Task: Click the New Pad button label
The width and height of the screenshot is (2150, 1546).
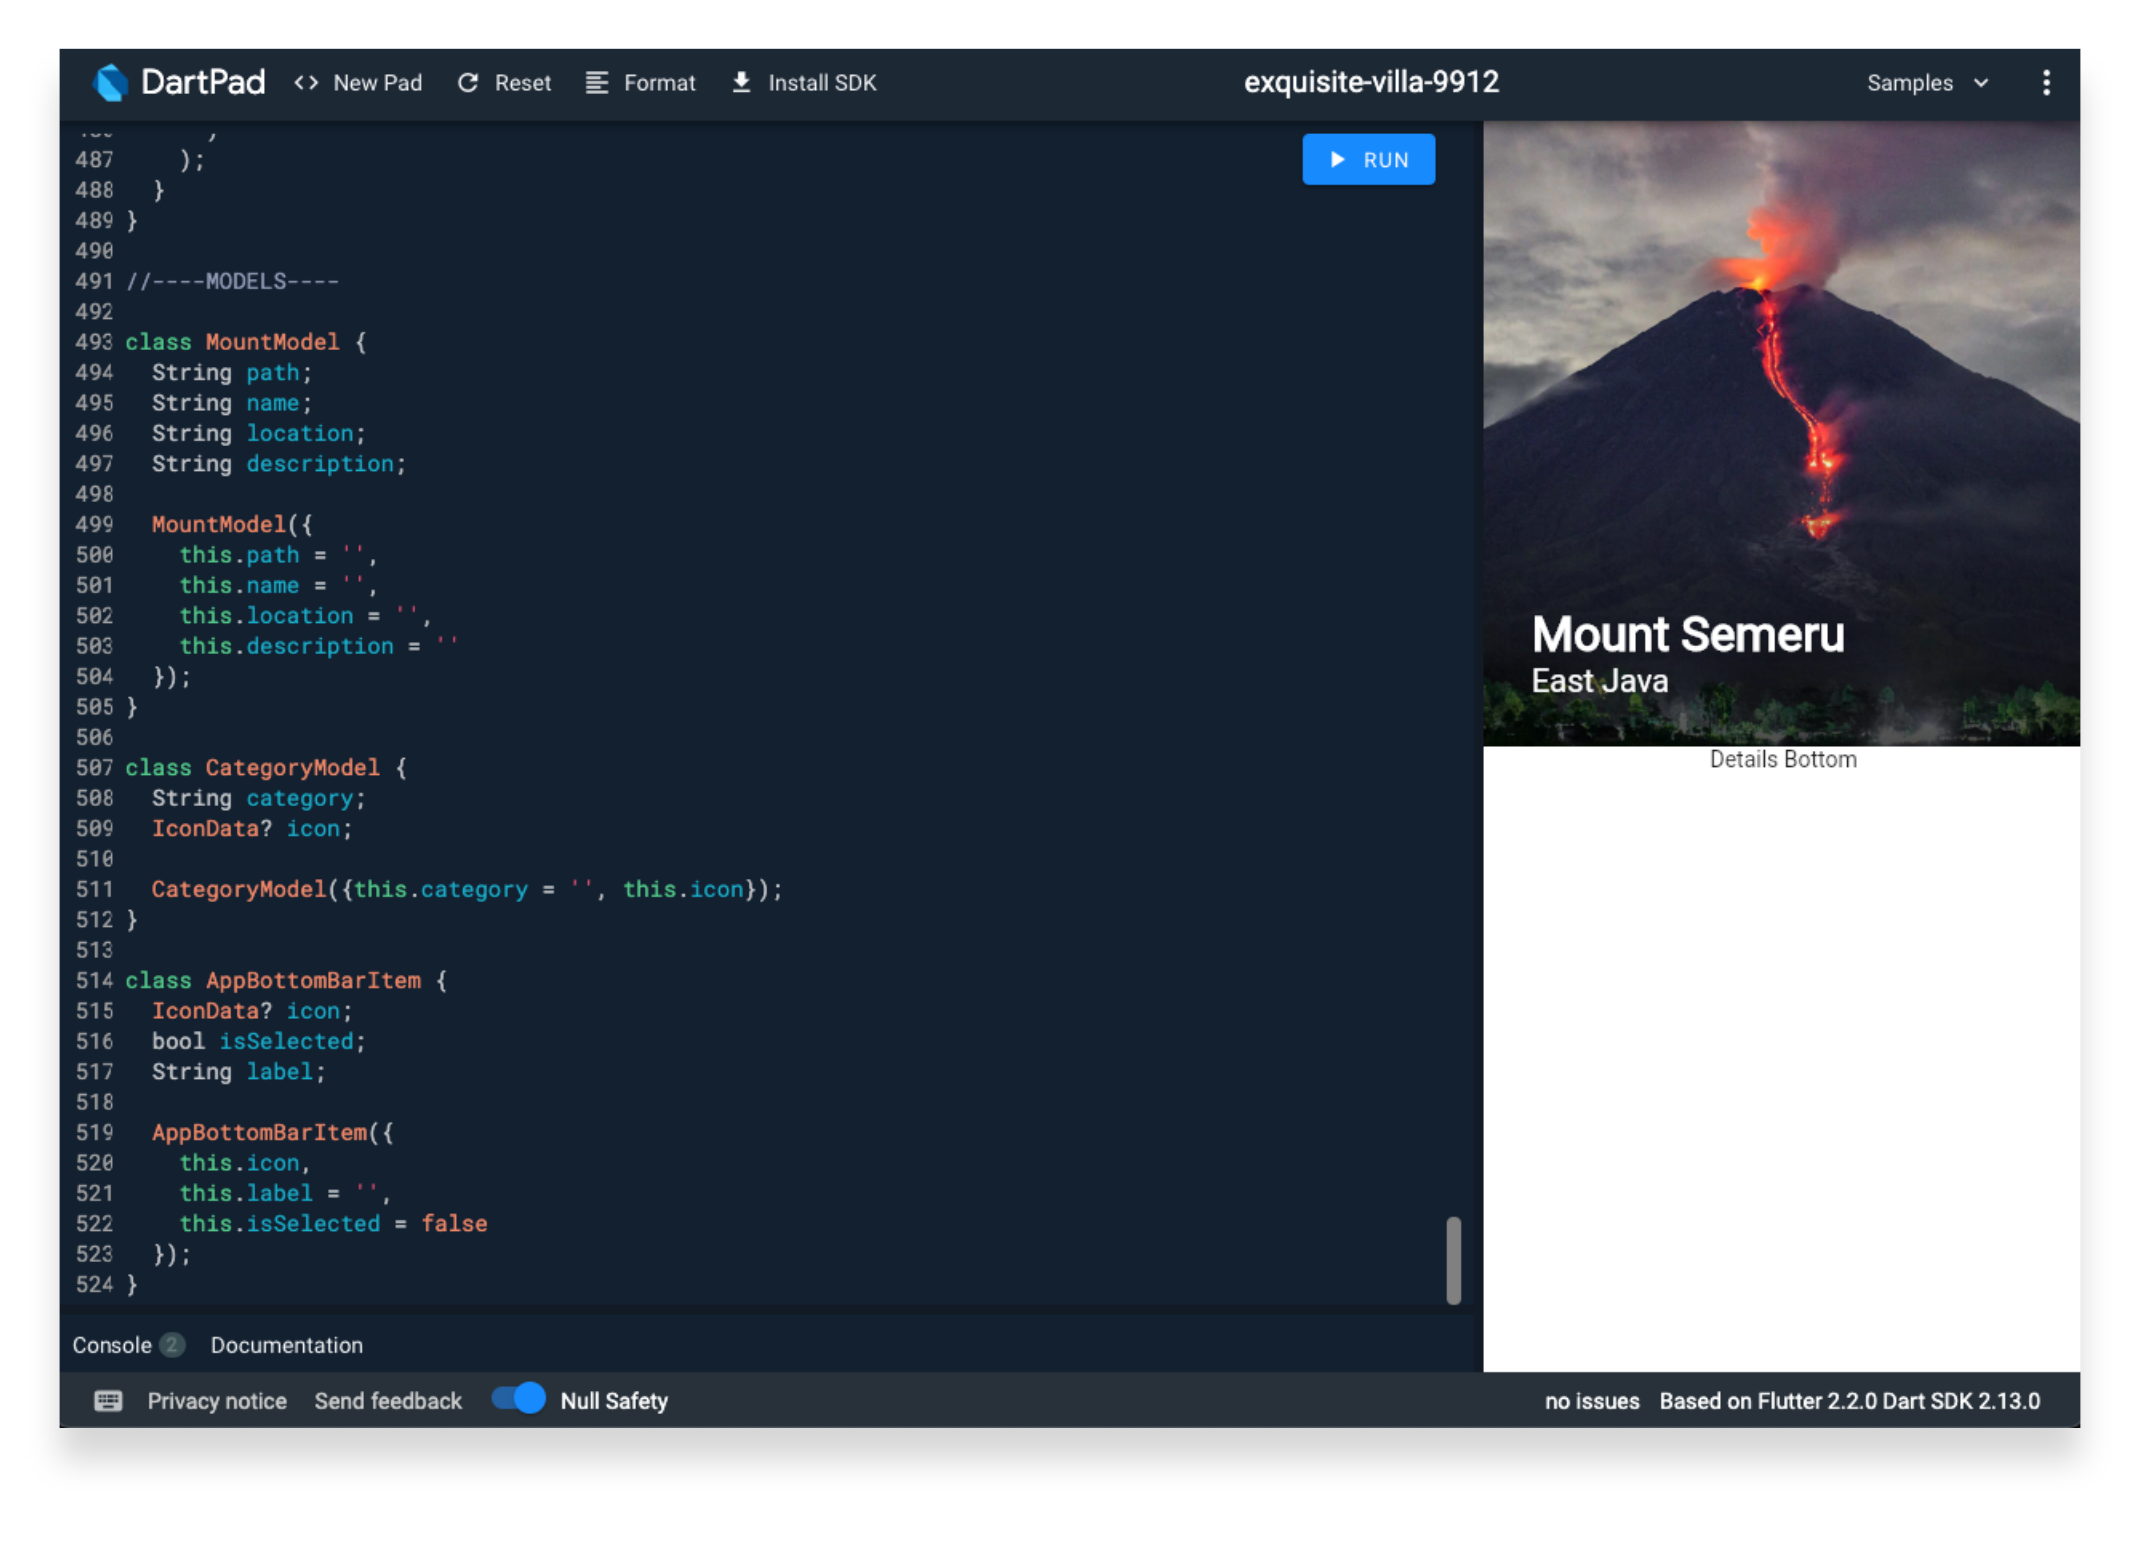Action: tap(378, 83)
